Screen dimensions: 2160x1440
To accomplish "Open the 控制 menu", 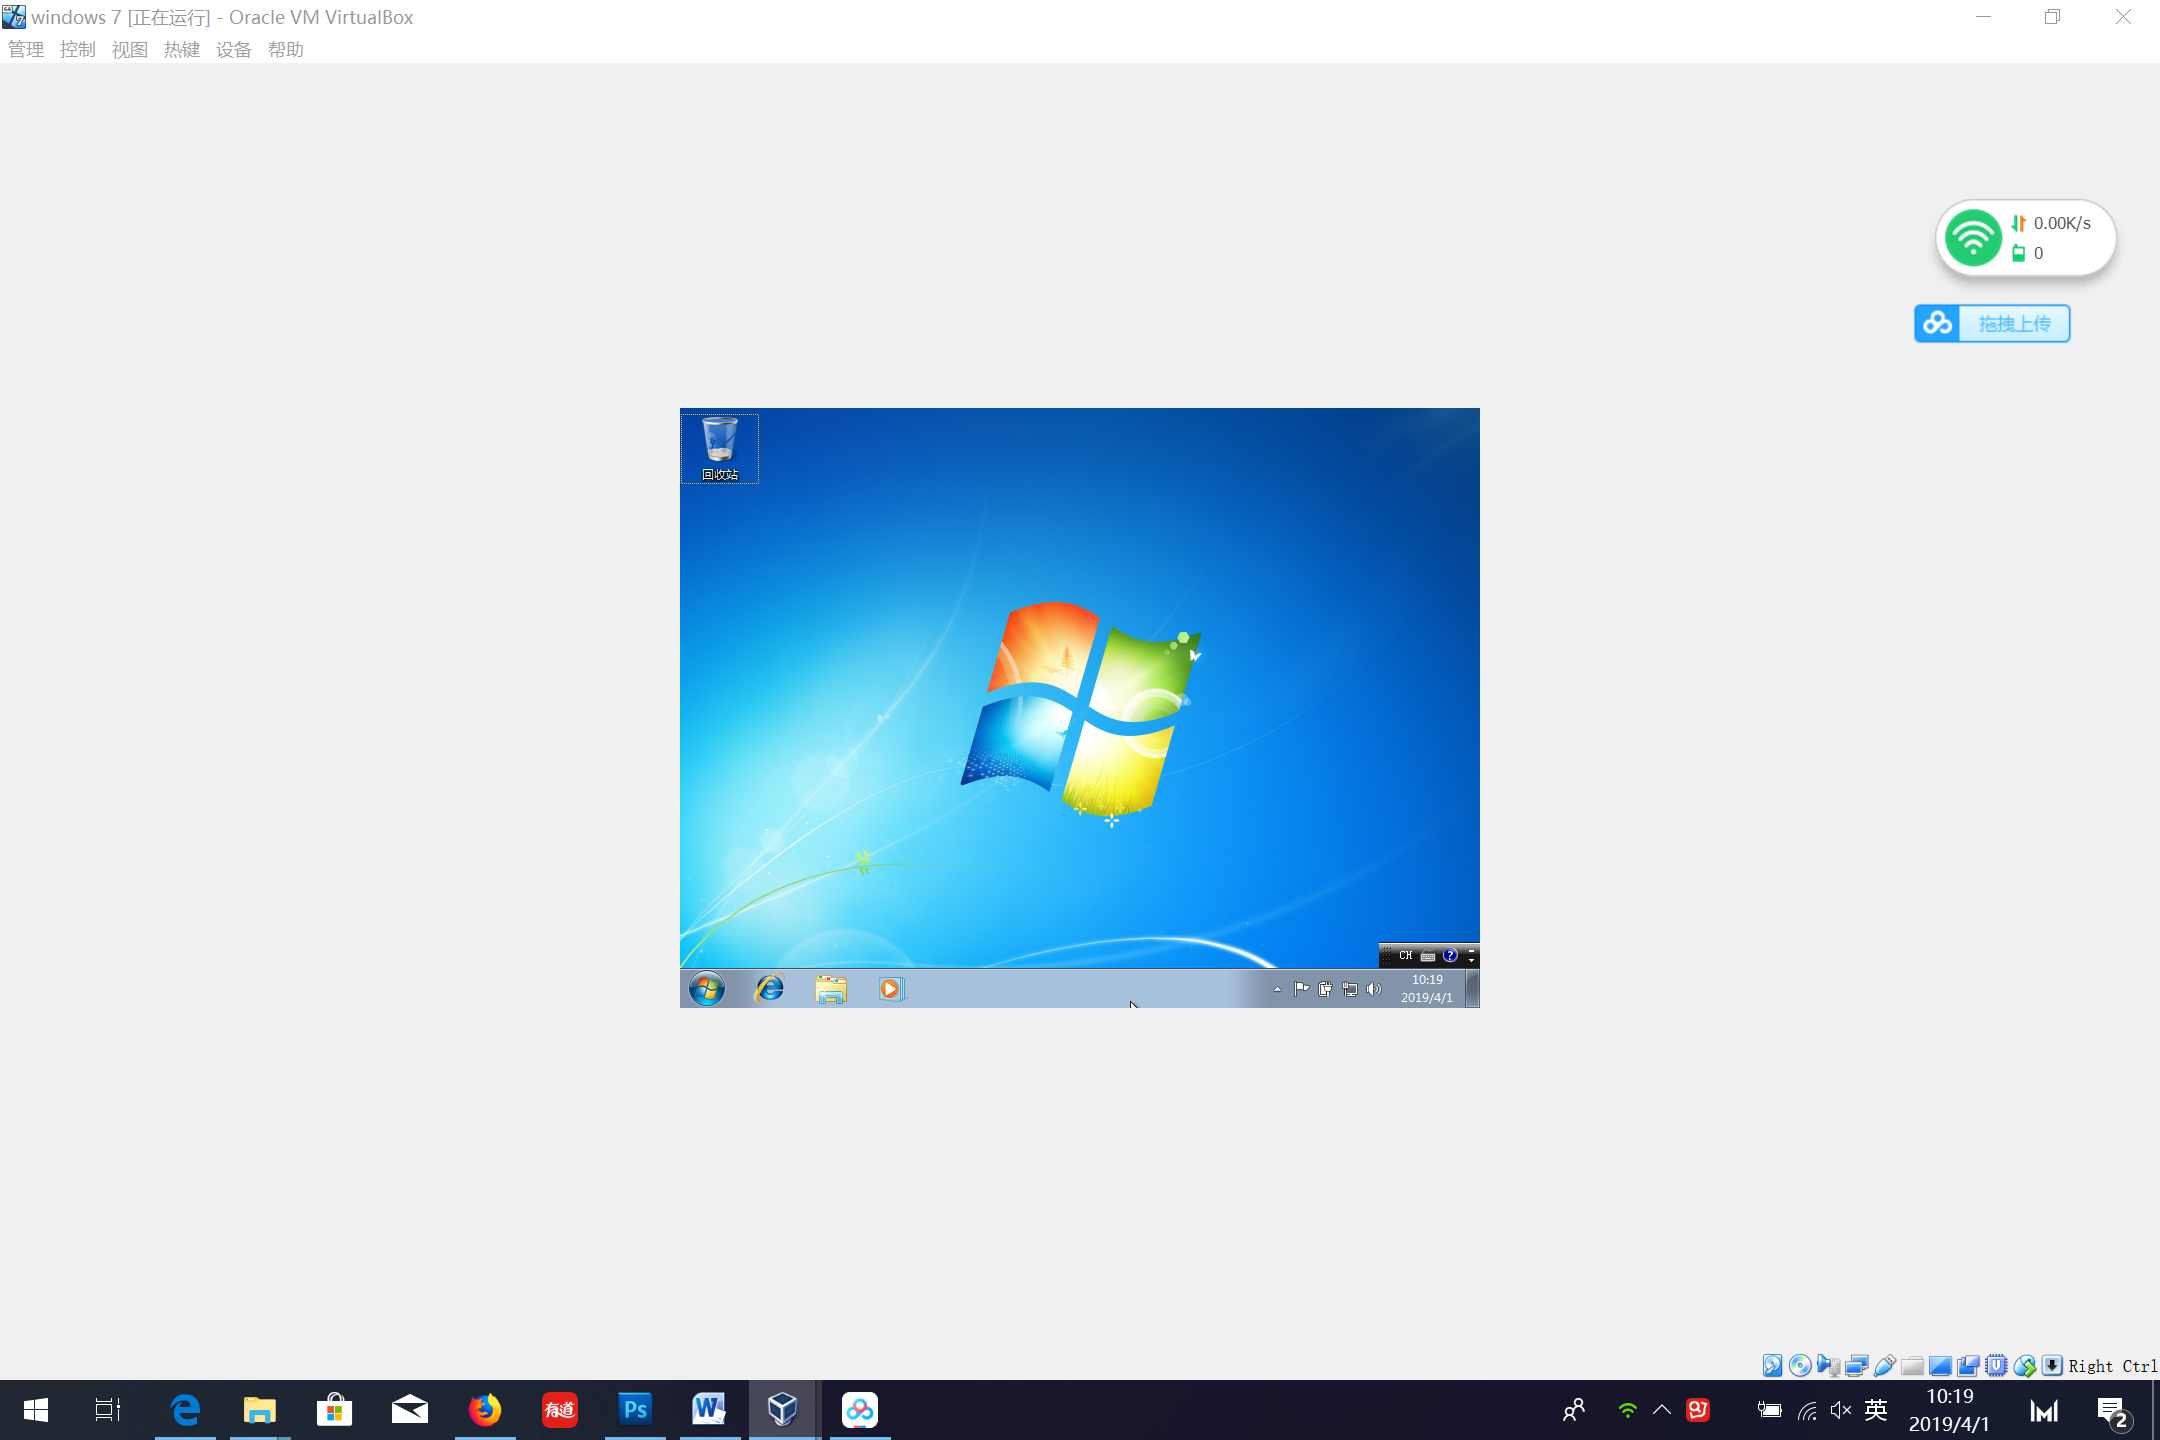I will coord(78,50).
